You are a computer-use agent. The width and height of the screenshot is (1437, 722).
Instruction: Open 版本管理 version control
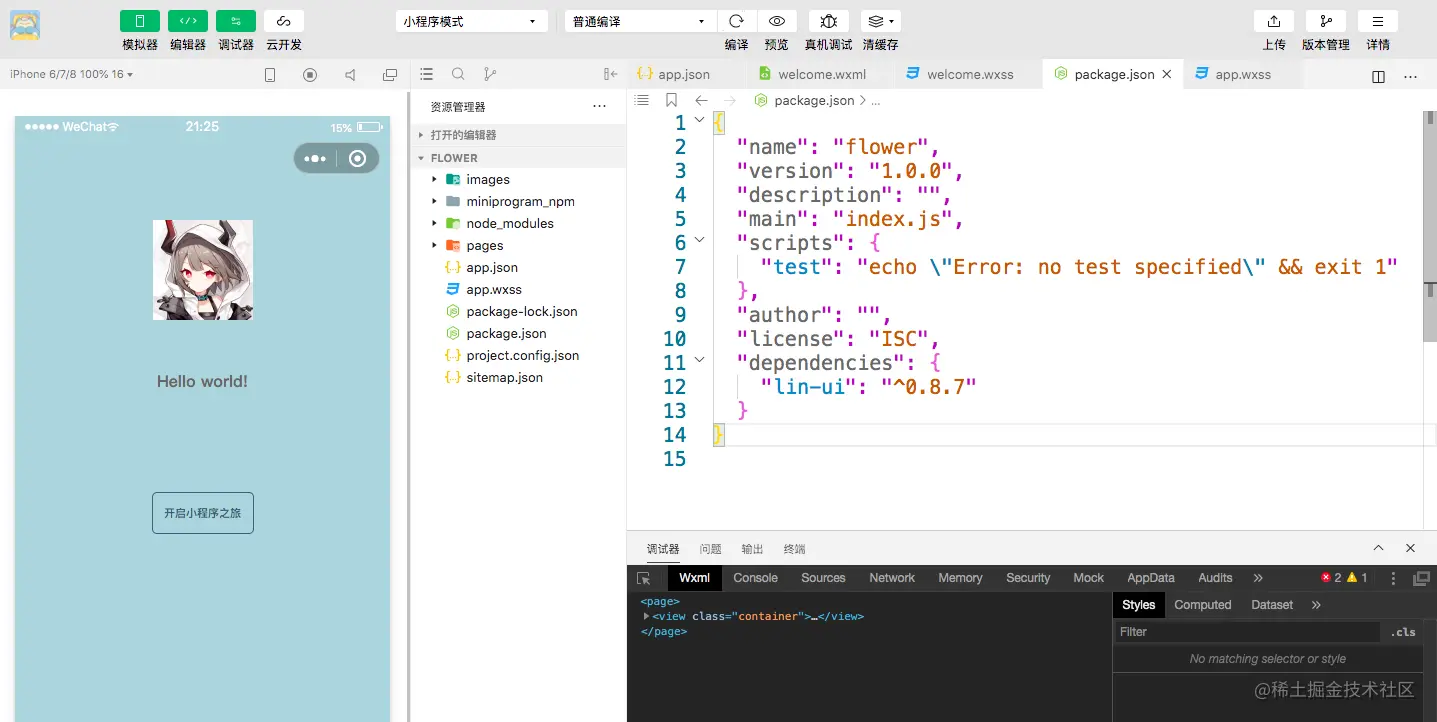pos(1326,21)
